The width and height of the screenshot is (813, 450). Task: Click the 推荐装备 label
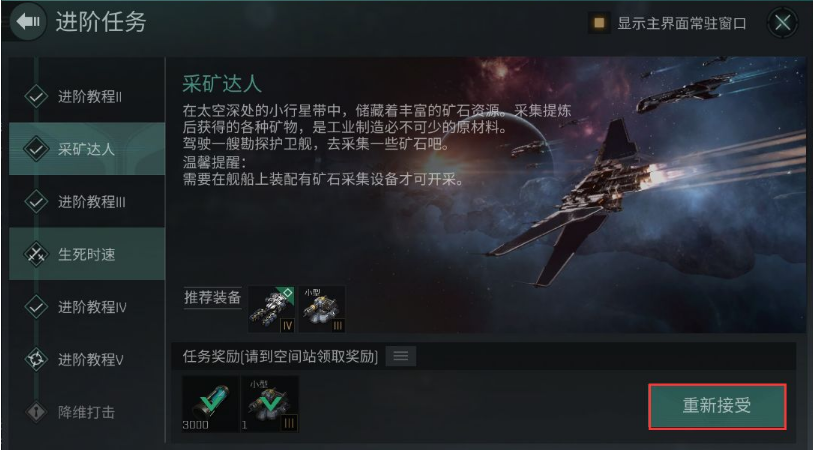pos(213,298)
